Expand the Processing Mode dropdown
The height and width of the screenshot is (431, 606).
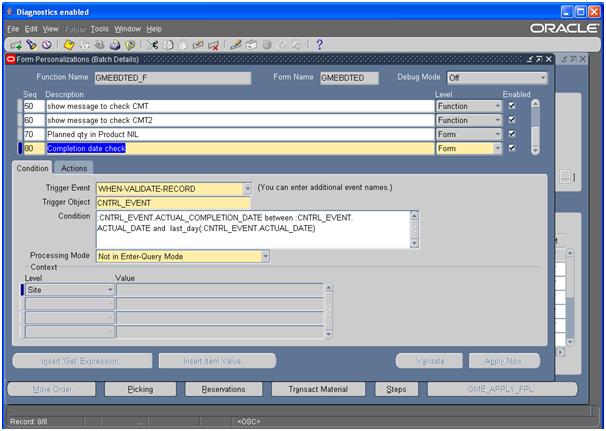pos(265,256)
